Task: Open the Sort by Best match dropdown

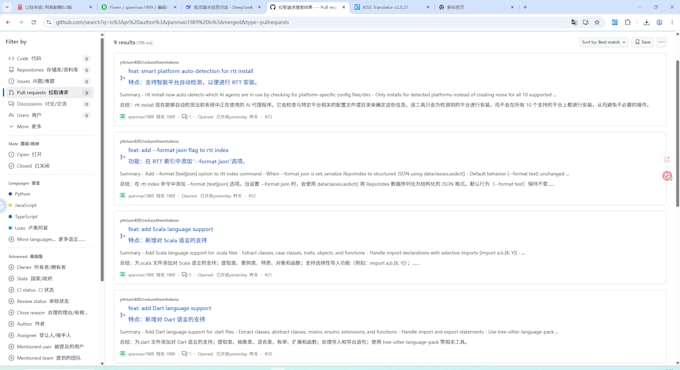Action: click(603, 42)
